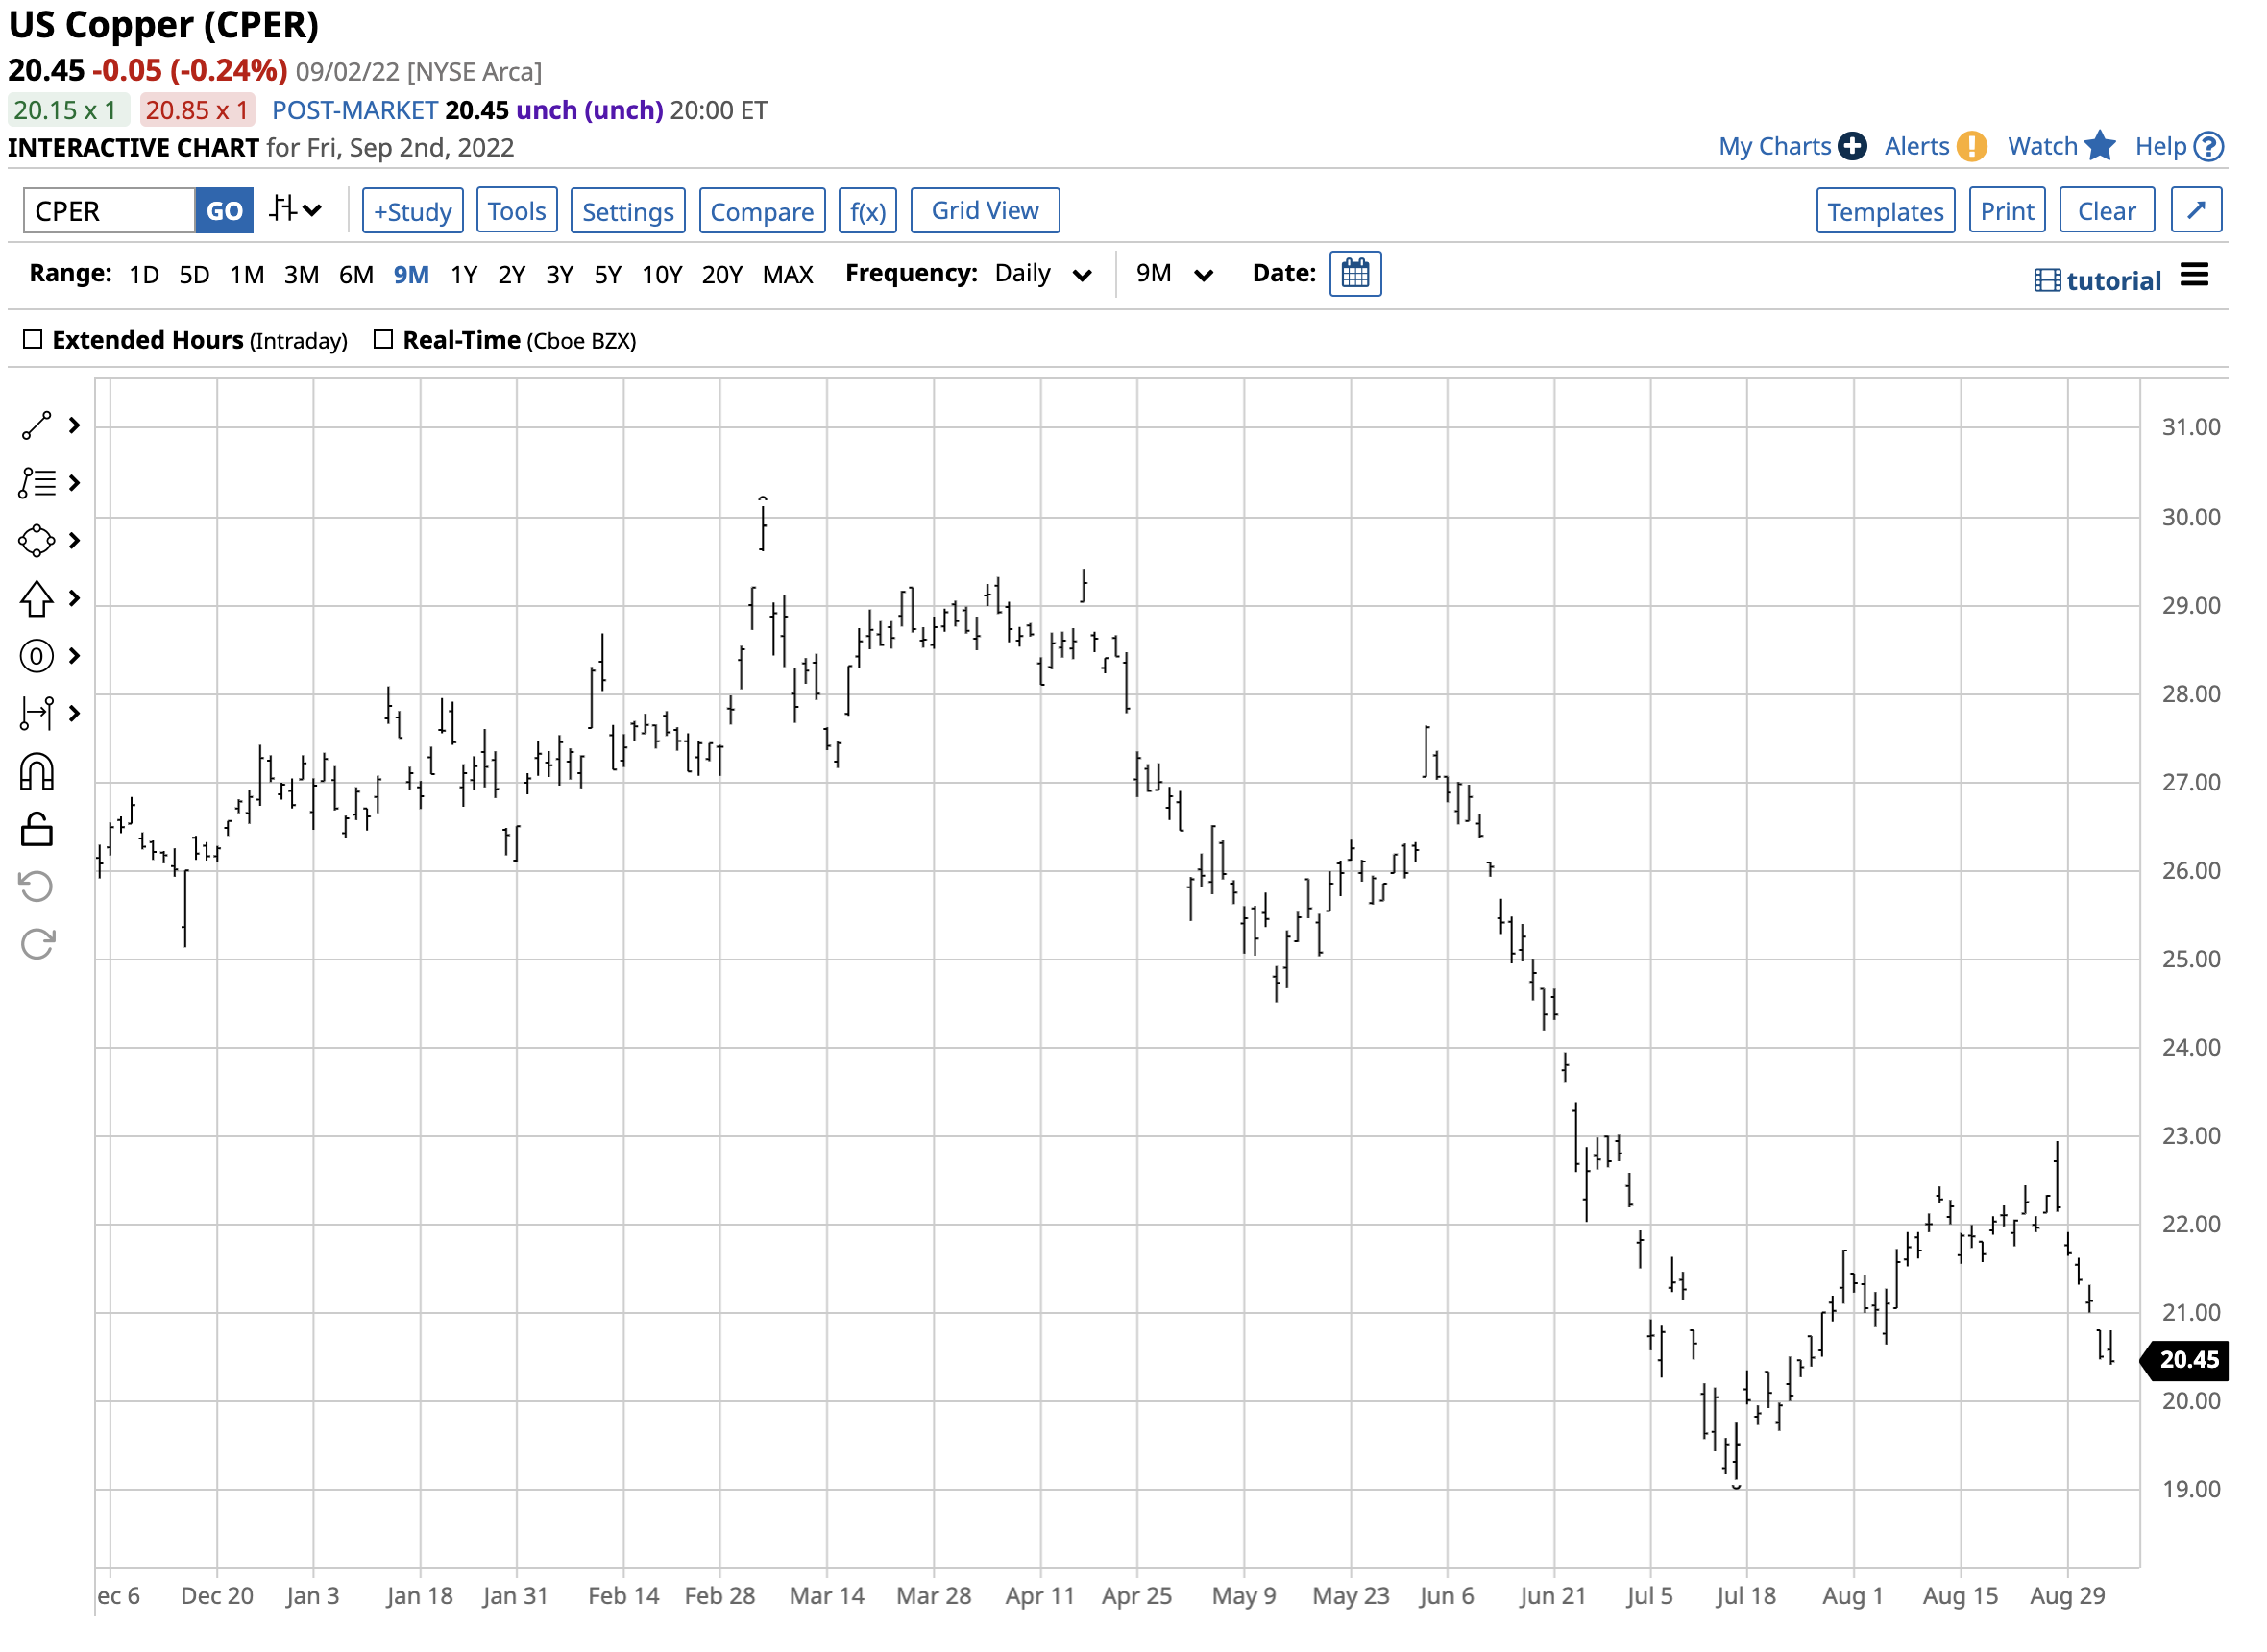Select the up arrow shape tool
Image resolution: width=2267 pixels, height=1652 pixels.
click(37, 600)
